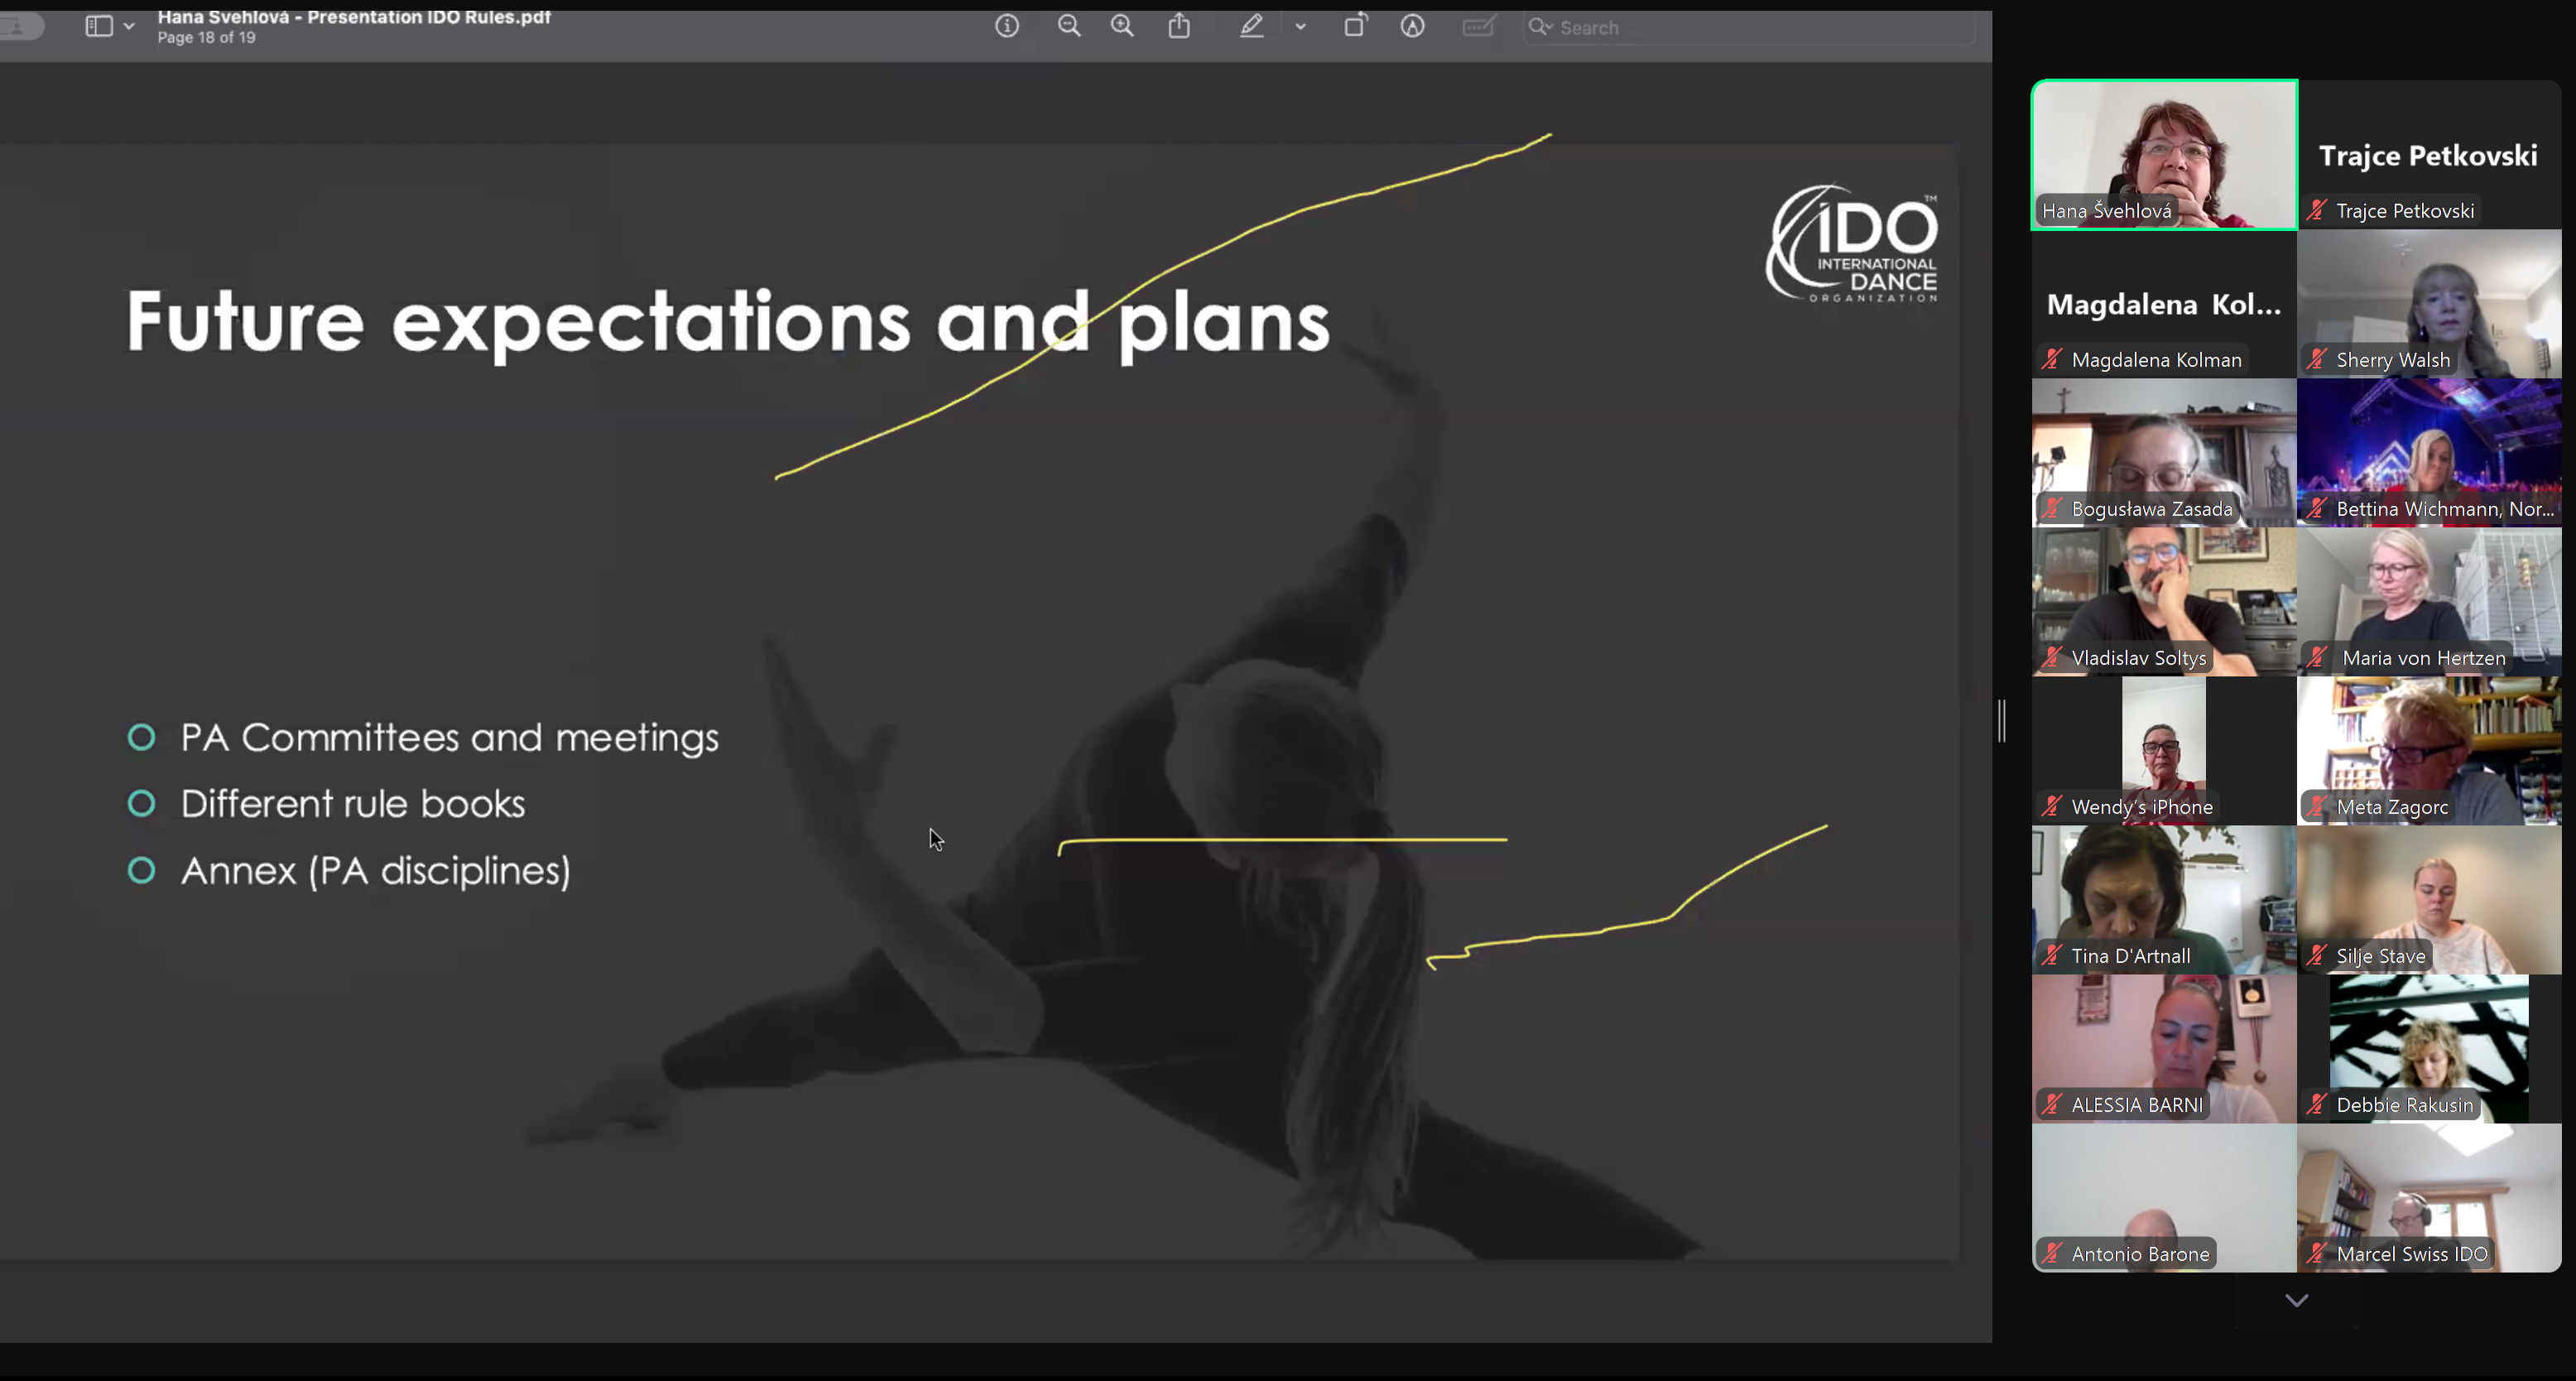Click Vladislav Soltys' muted mic indicator
Viewport: 2576px width, 1381px height.
(x=2052, y=657)
